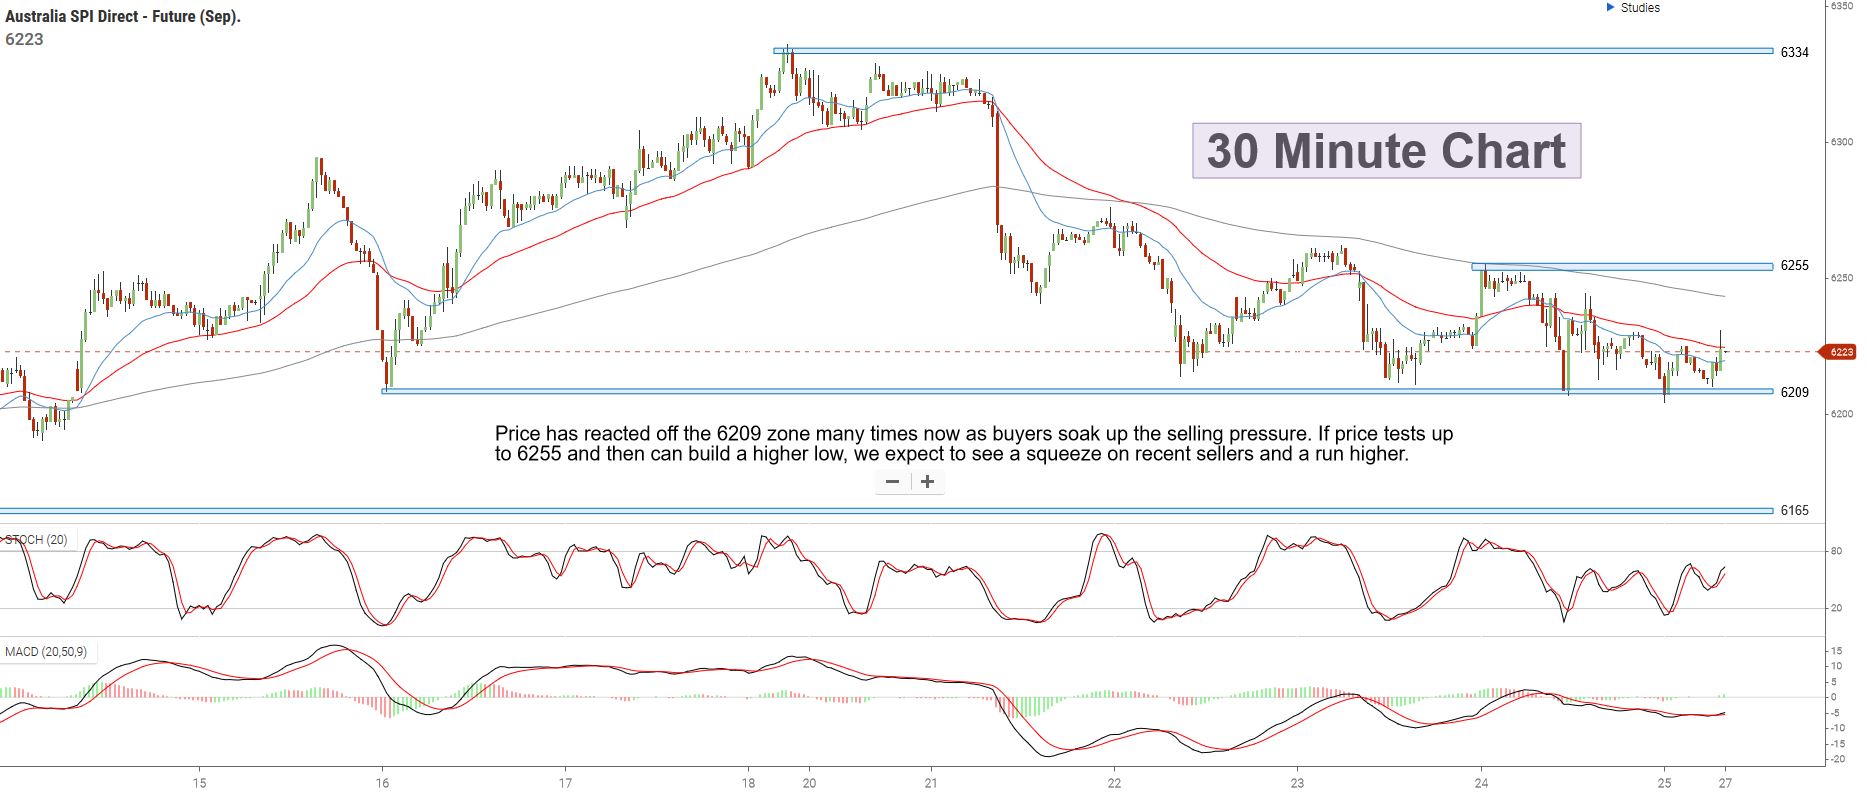Click date 27 on the time axis
This screenshot has width=1867, height=797.
pos(1726,783)
